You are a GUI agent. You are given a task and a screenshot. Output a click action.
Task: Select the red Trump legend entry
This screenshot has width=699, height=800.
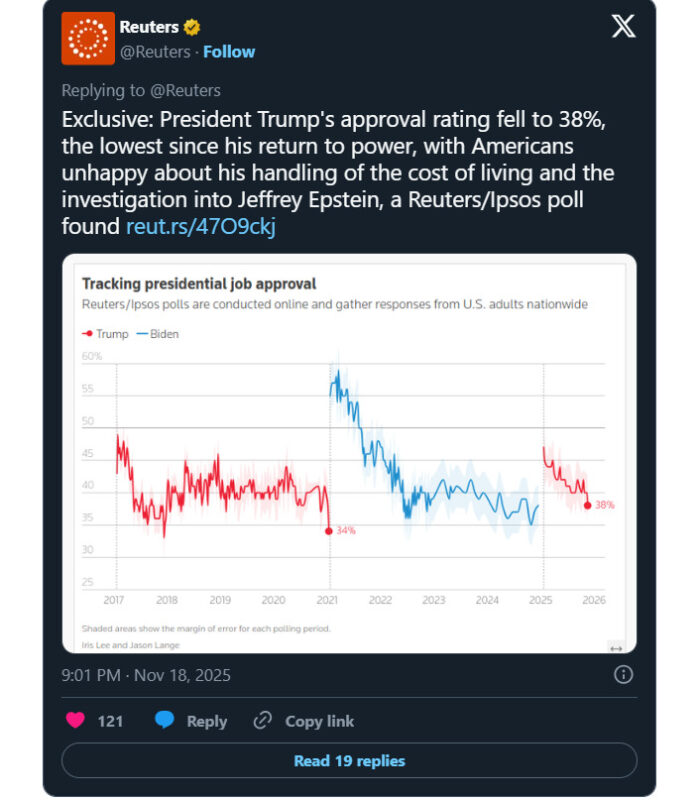click(106, 334)
